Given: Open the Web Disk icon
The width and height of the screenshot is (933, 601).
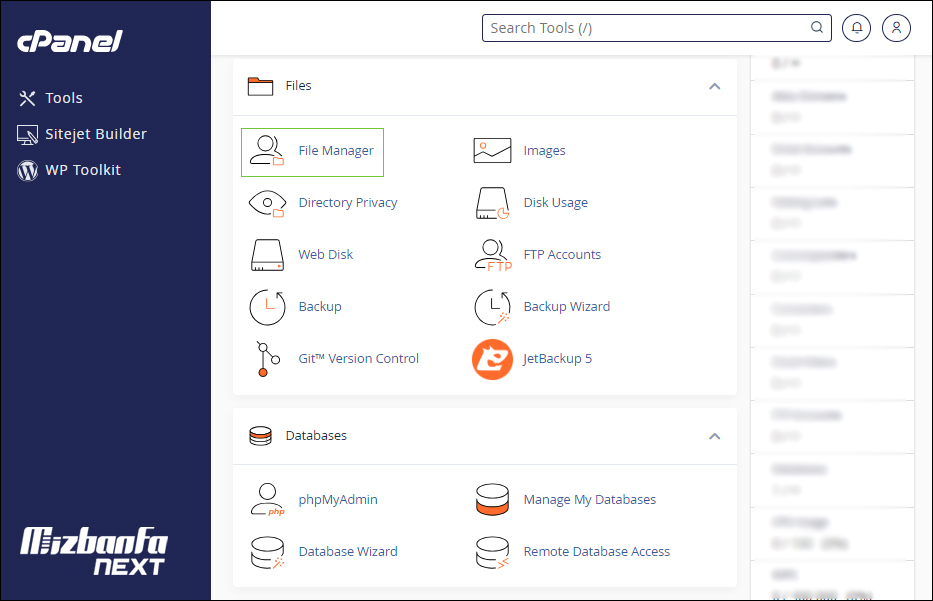Looking at the screenshot, I should (x=267, y=255).
